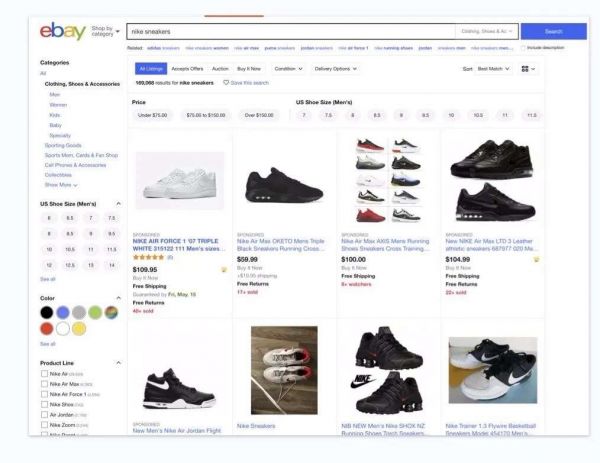Select the Buy It Now tab
The image size is (600, 463).
click(x=249, y=69)
